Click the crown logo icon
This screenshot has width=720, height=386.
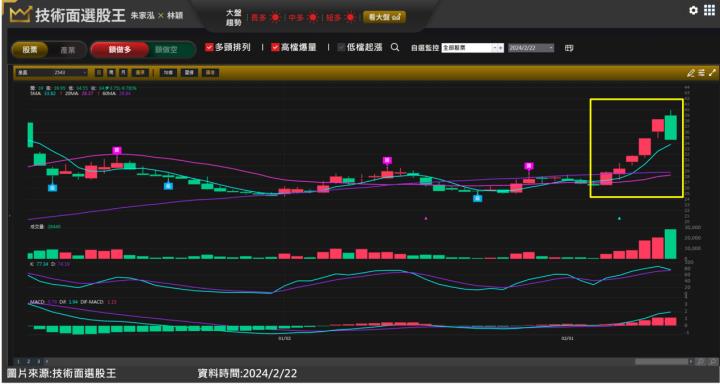[x=20, y=15]
